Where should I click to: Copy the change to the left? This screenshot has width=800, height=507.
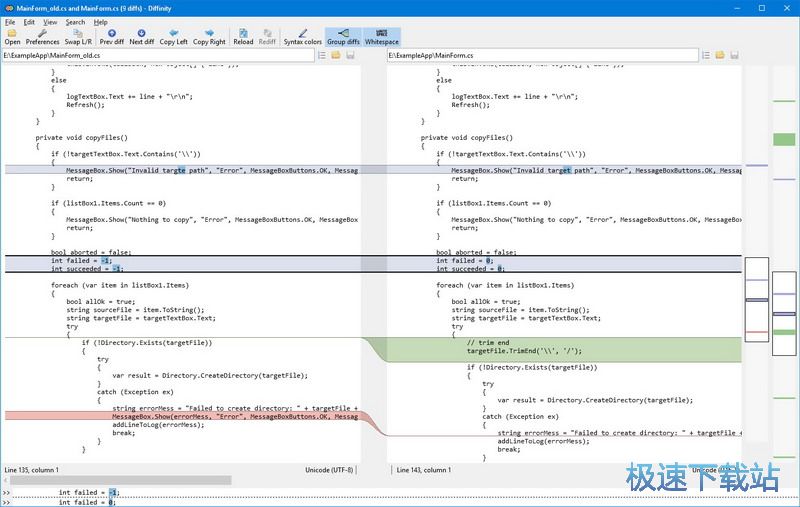173,37
